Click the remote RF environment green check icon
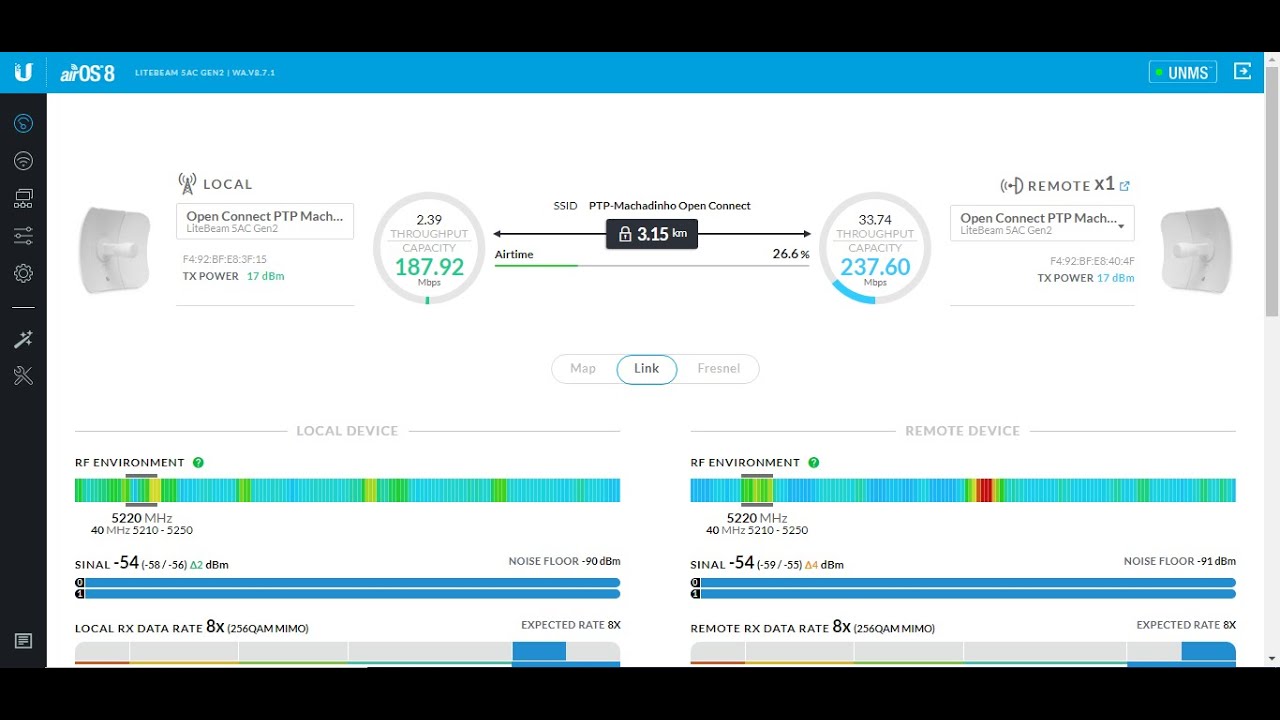1280x720 pixels. click(813, 462)
